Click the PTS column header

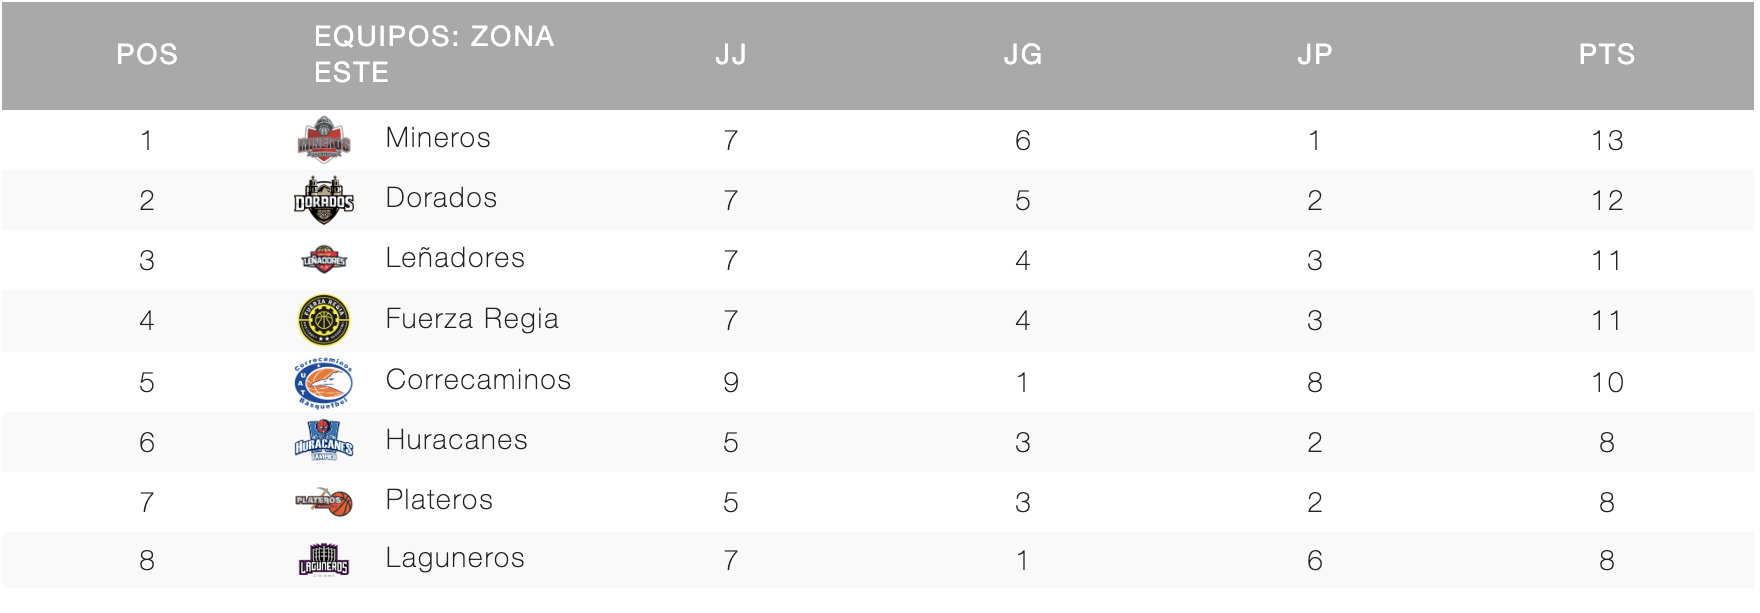1607,55
